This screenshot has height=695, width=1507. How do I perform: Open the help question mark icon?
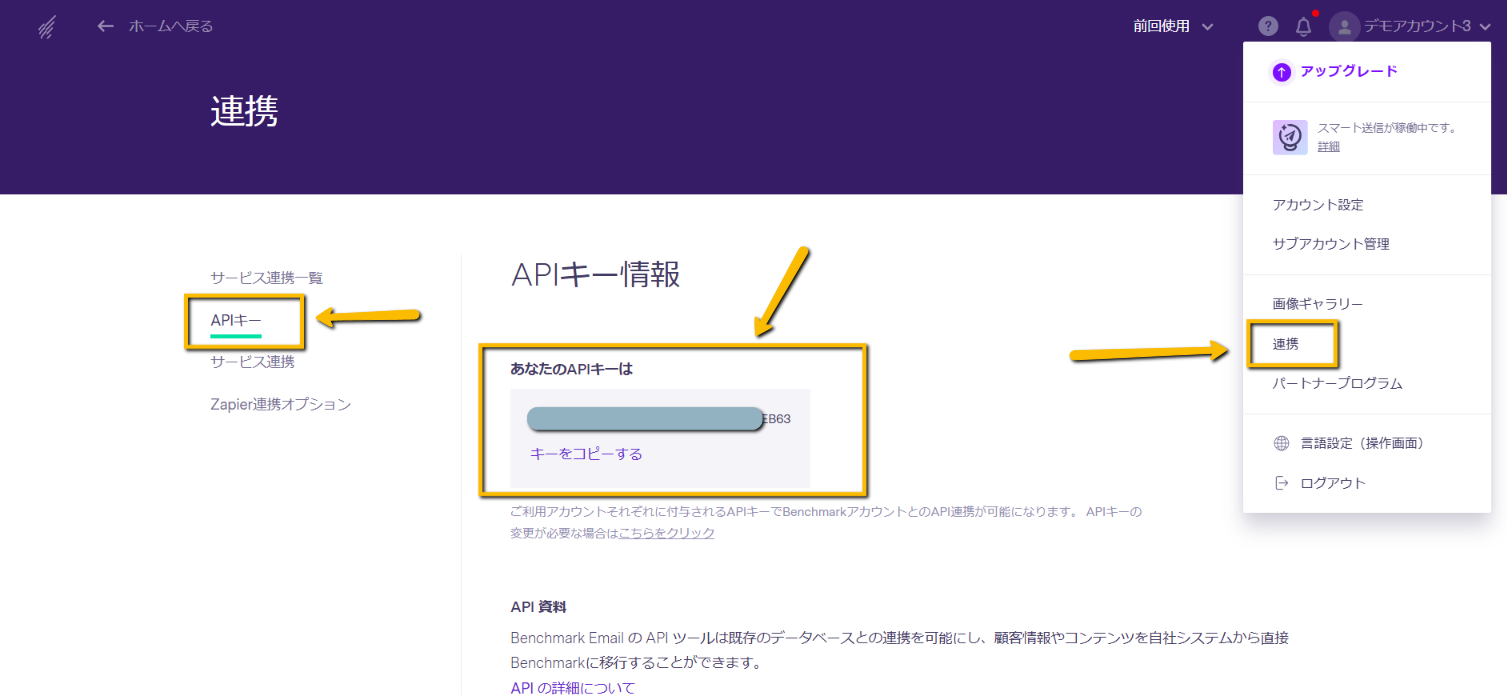(x=1268, y=27)
